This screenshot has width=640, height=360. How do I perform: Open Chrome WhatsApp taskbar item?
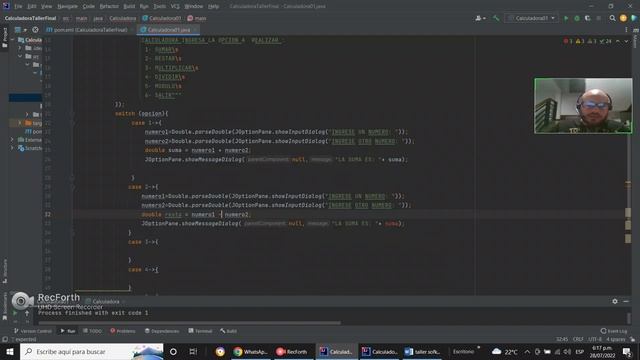(x=251, y=351)
